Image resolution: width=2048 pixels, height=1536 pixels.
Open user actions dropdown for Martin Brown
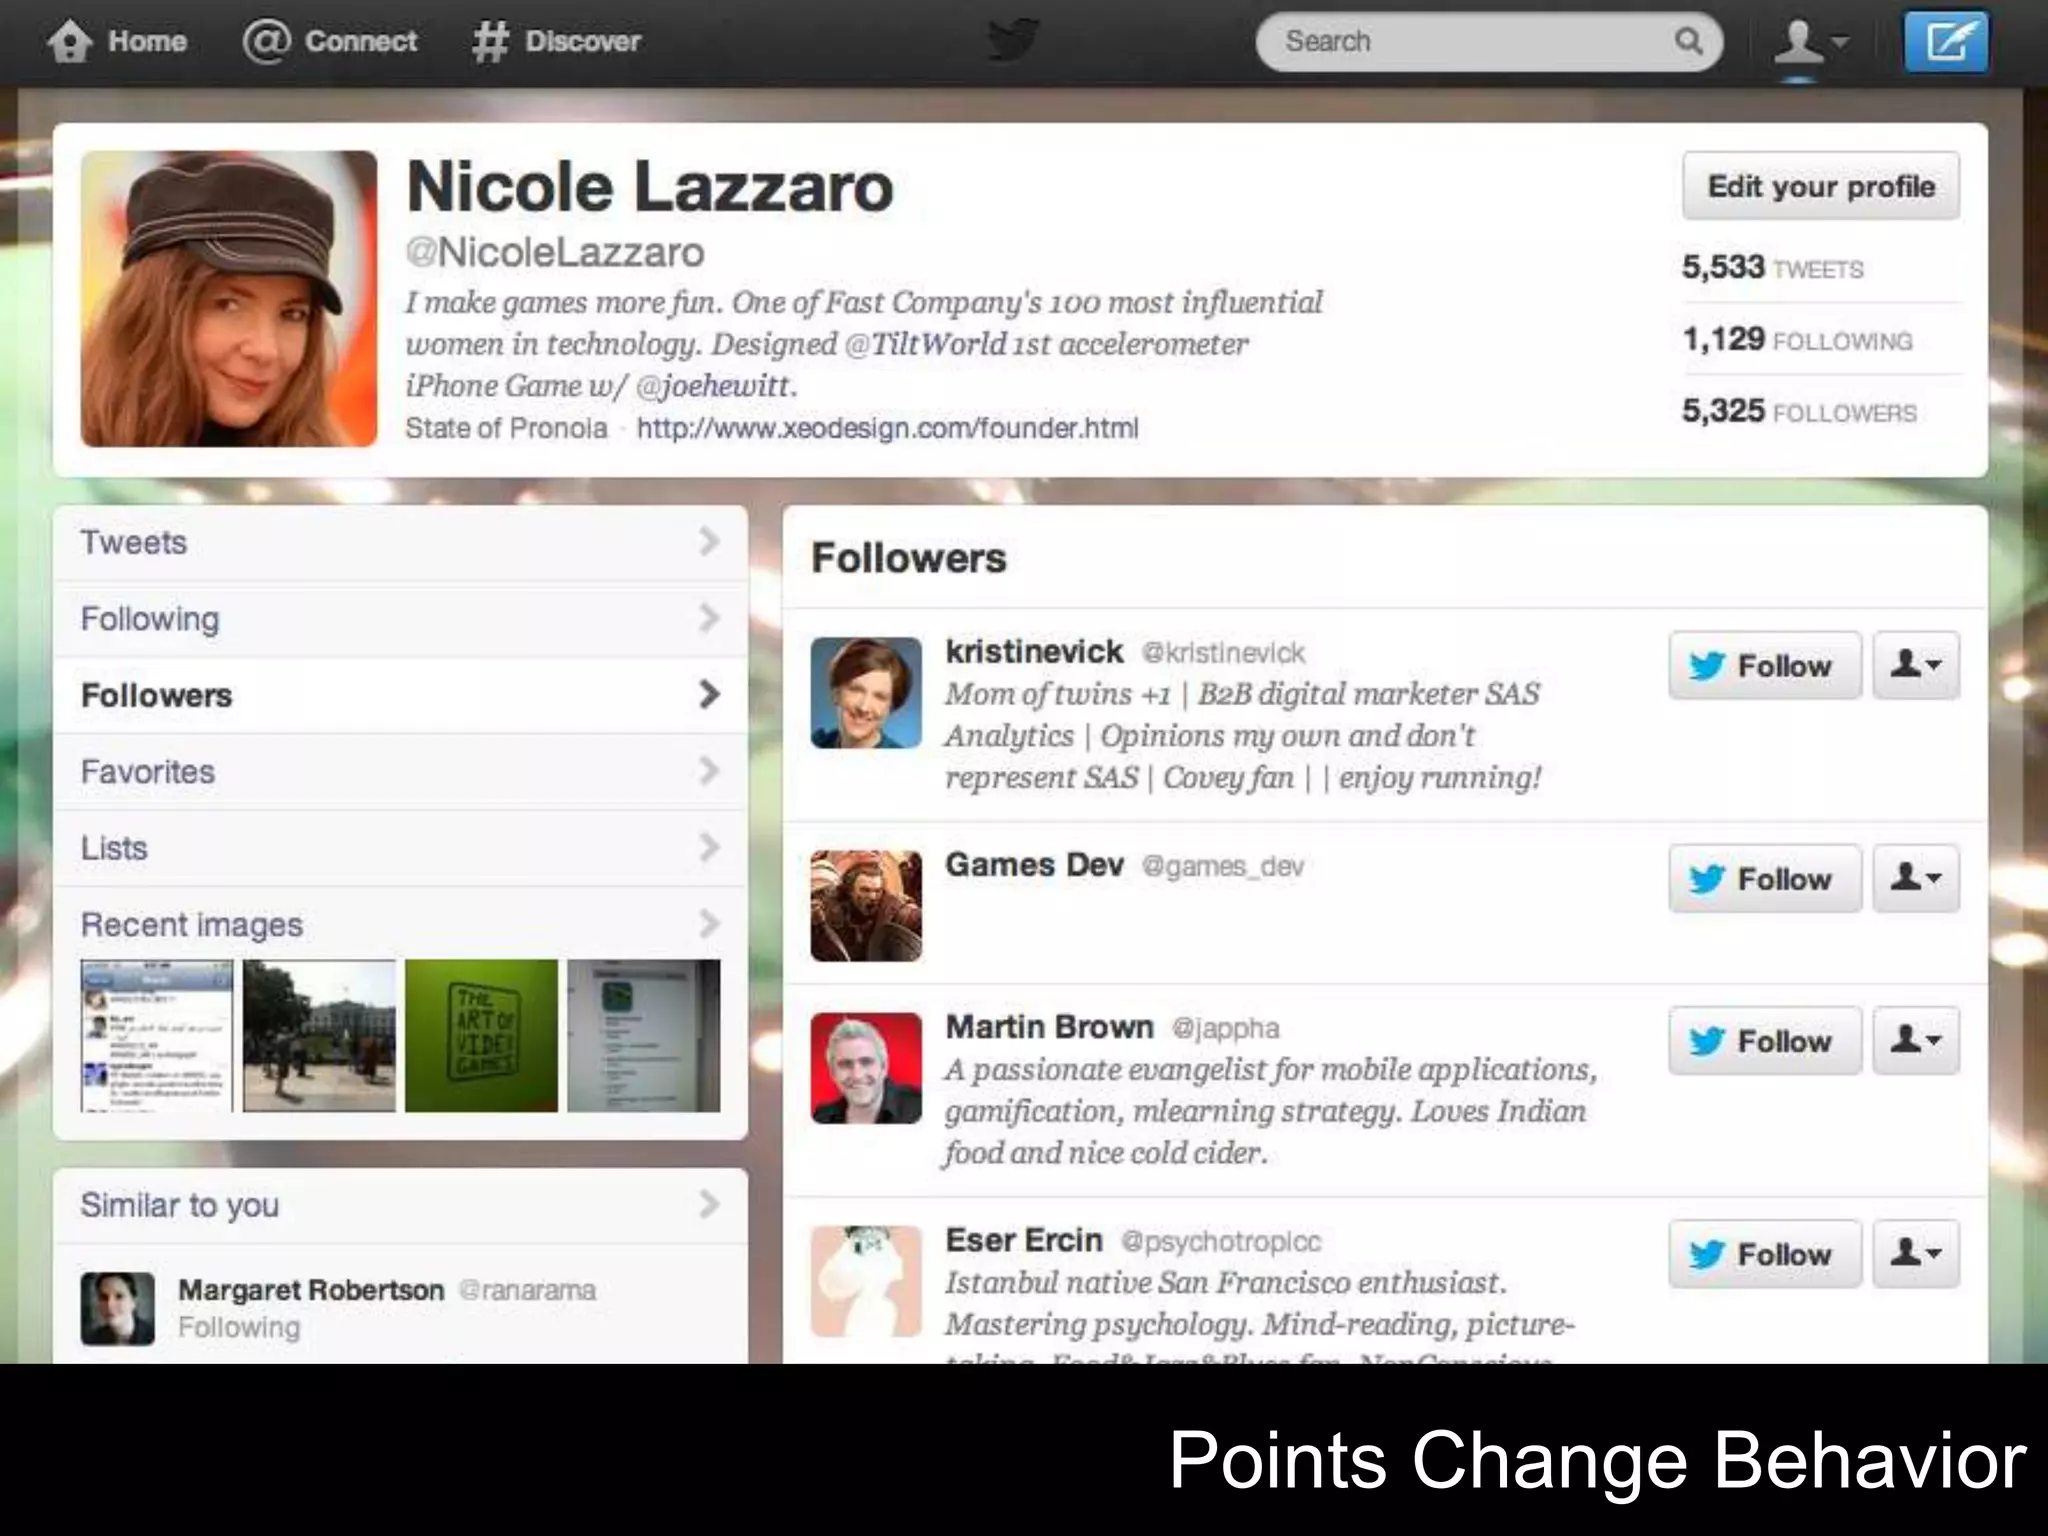(x=1916, y=1040)
